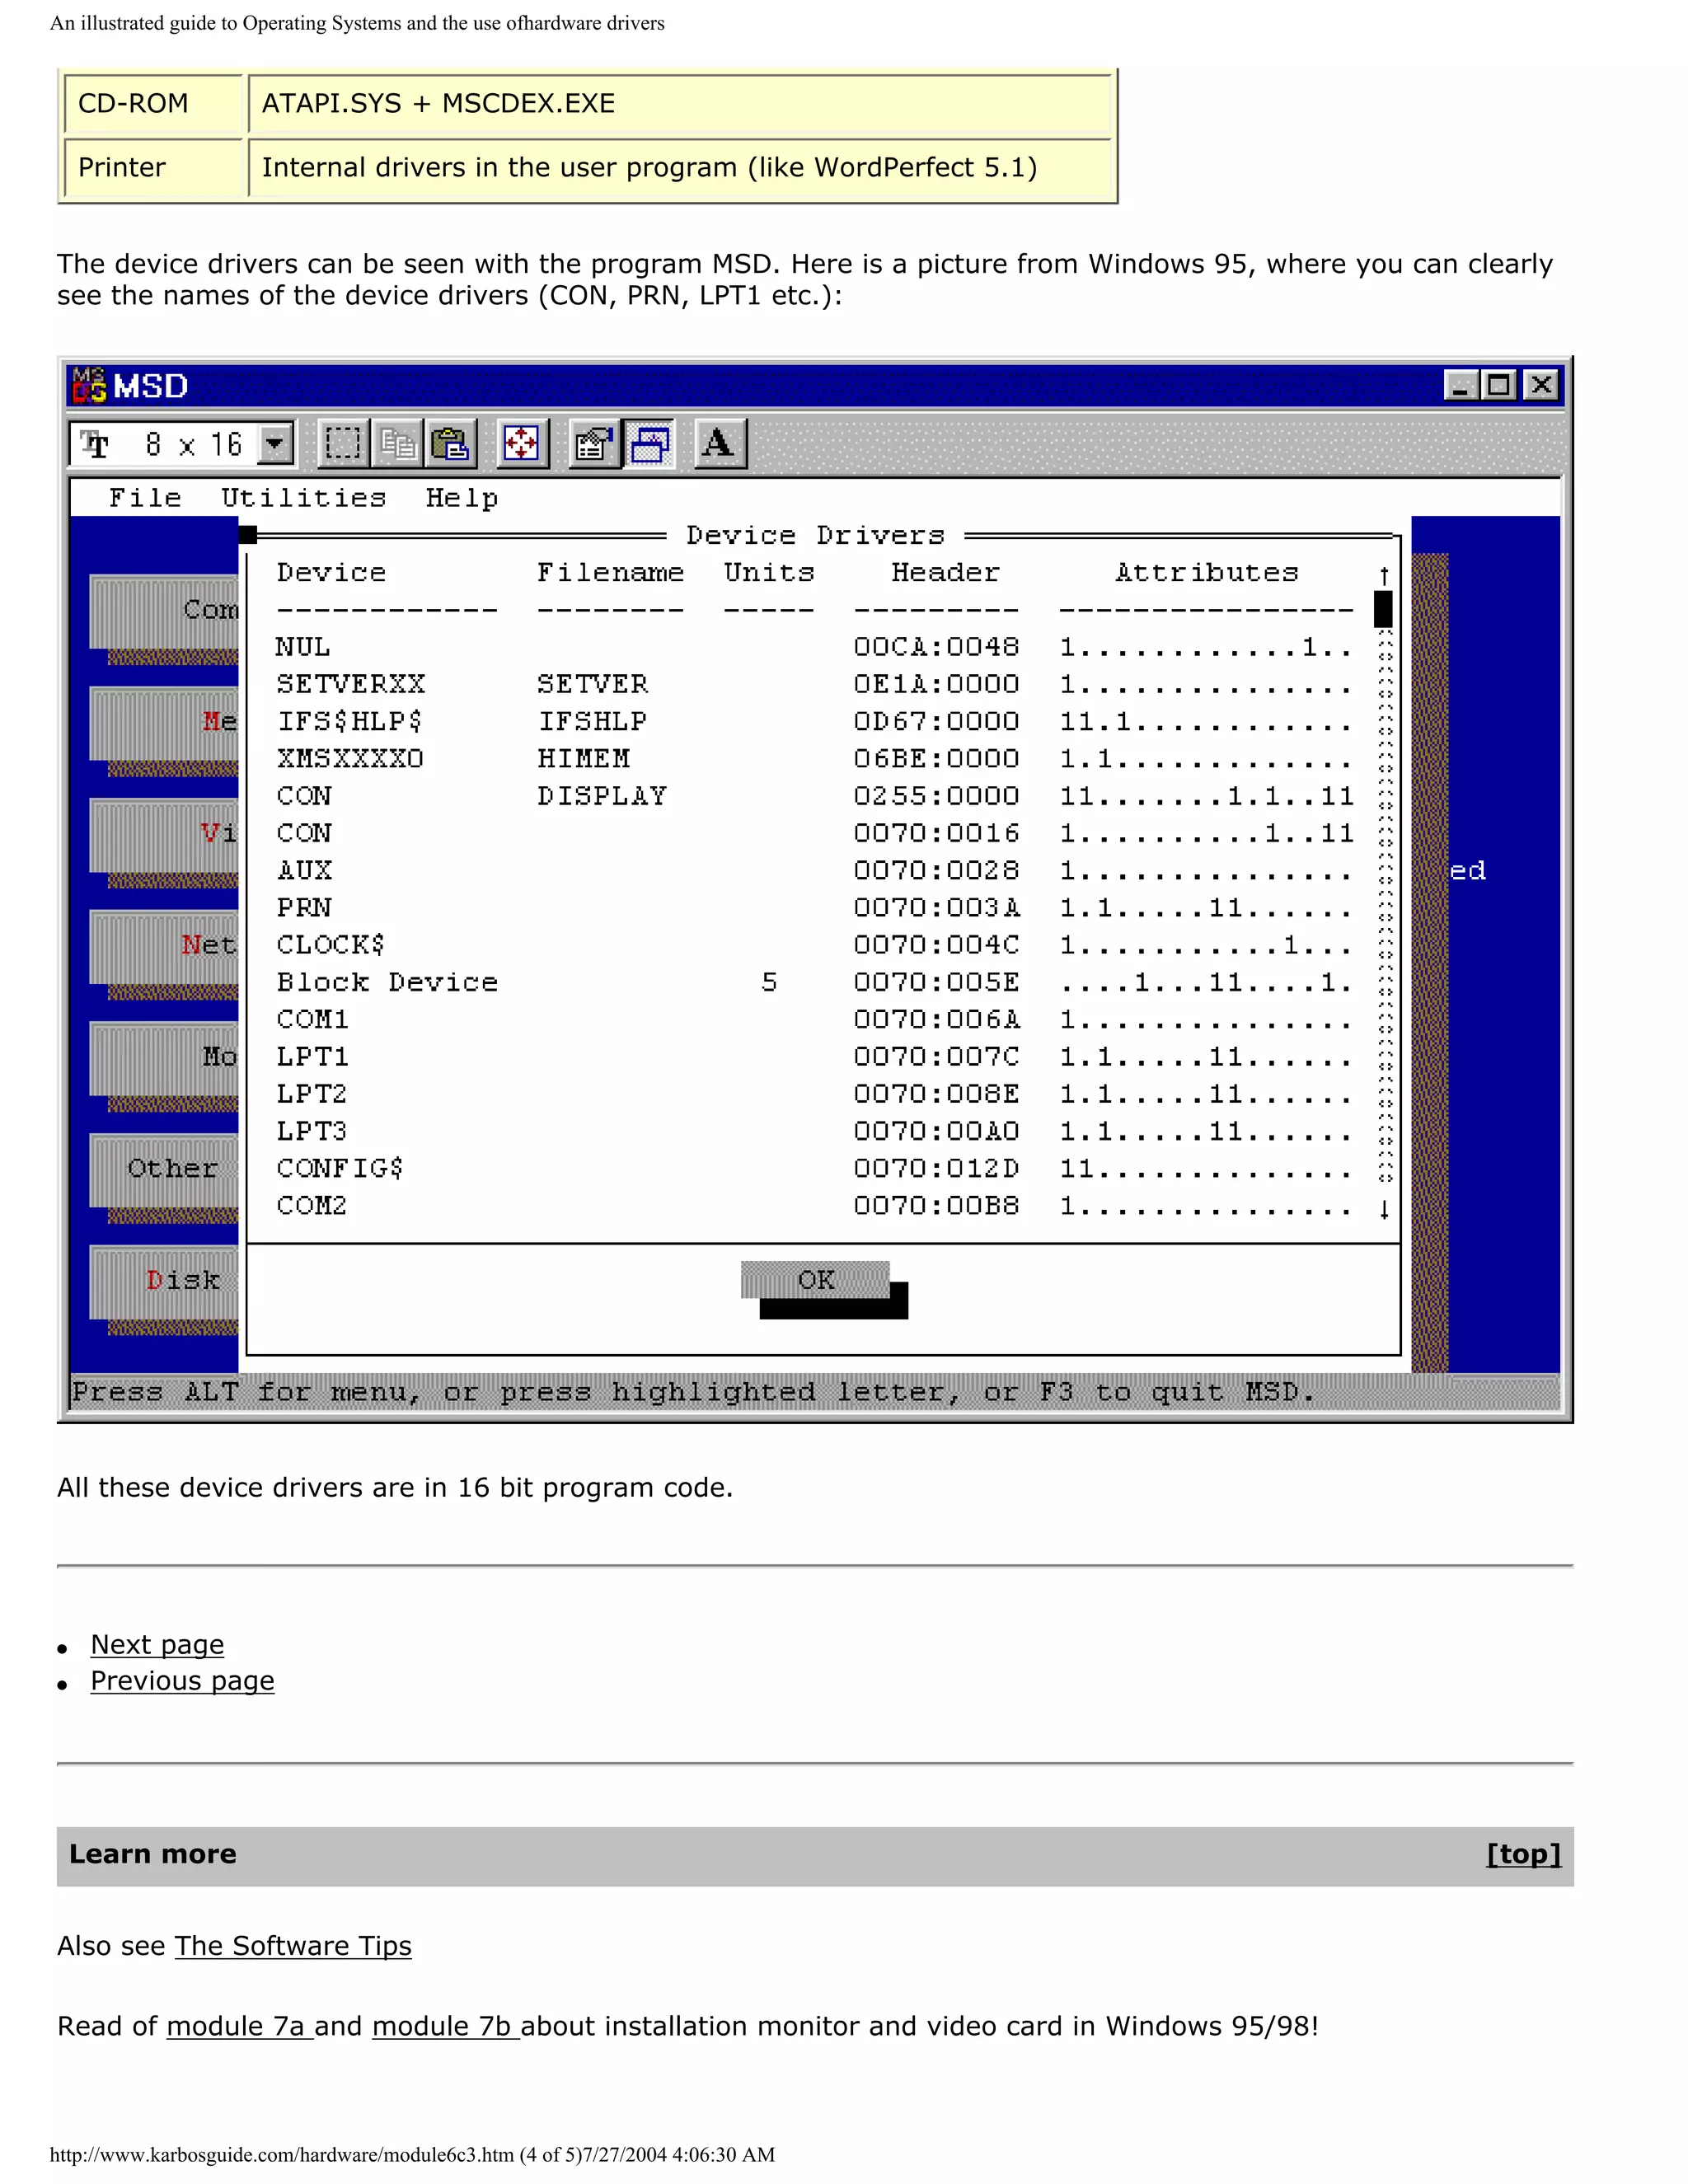The image size is (1688, 2184).
Task: Click the partially hidden Video button
Action: (164, 835)
